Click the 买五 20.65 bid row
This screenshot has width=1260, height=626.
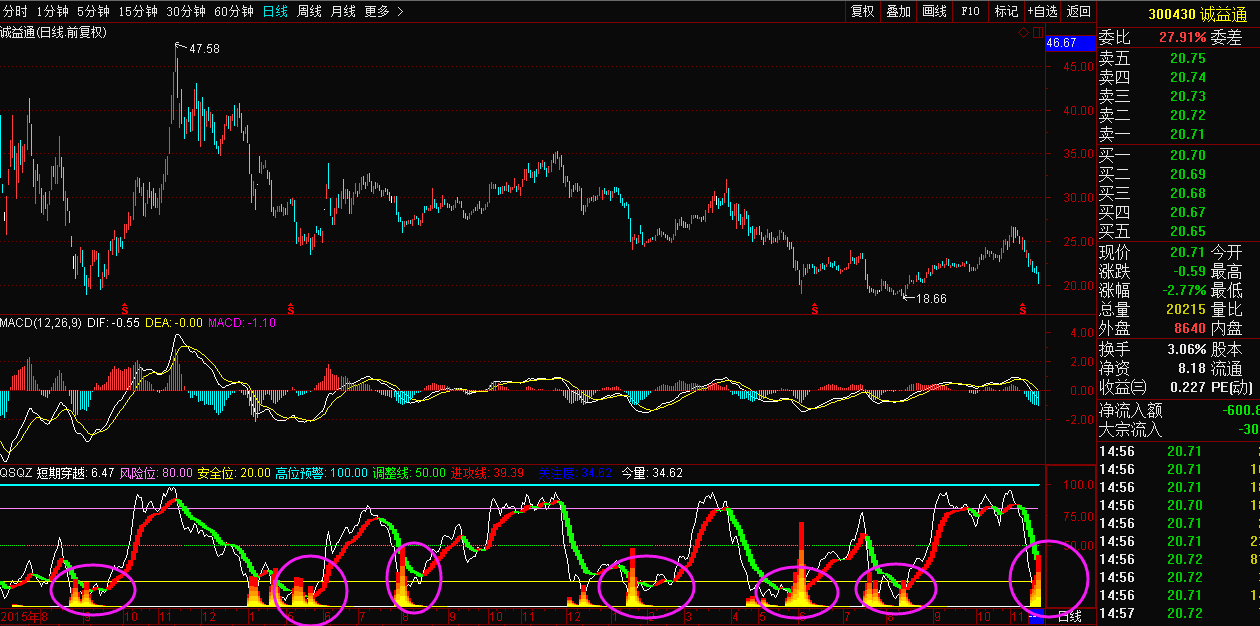[1179, 231]
